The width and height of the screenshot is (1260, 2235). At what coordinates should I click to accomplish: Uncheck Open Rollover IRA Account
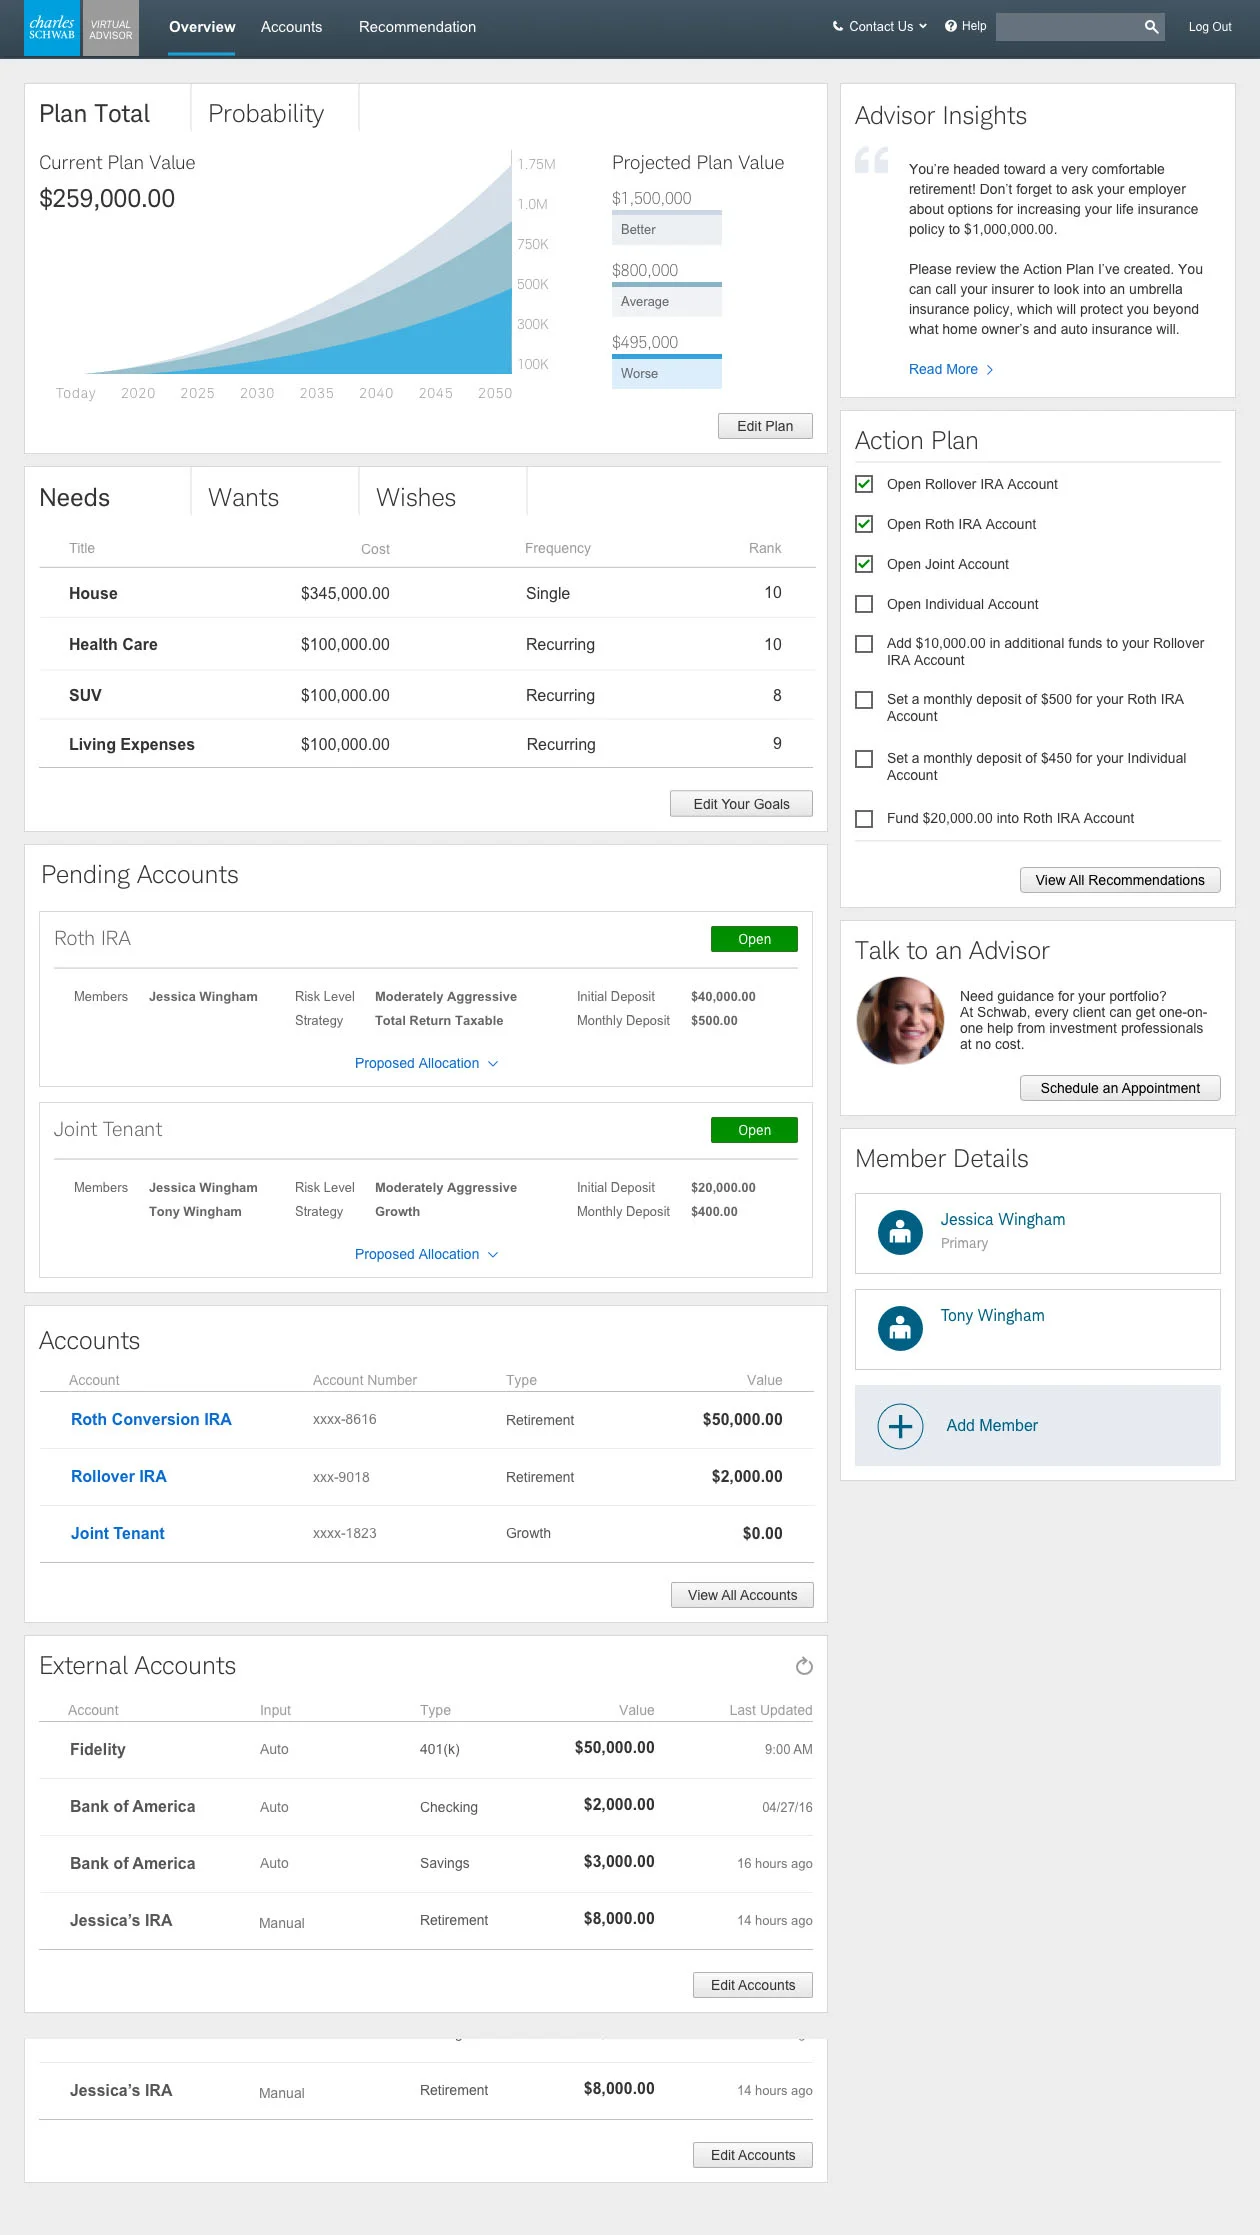(x=864, y=484)
